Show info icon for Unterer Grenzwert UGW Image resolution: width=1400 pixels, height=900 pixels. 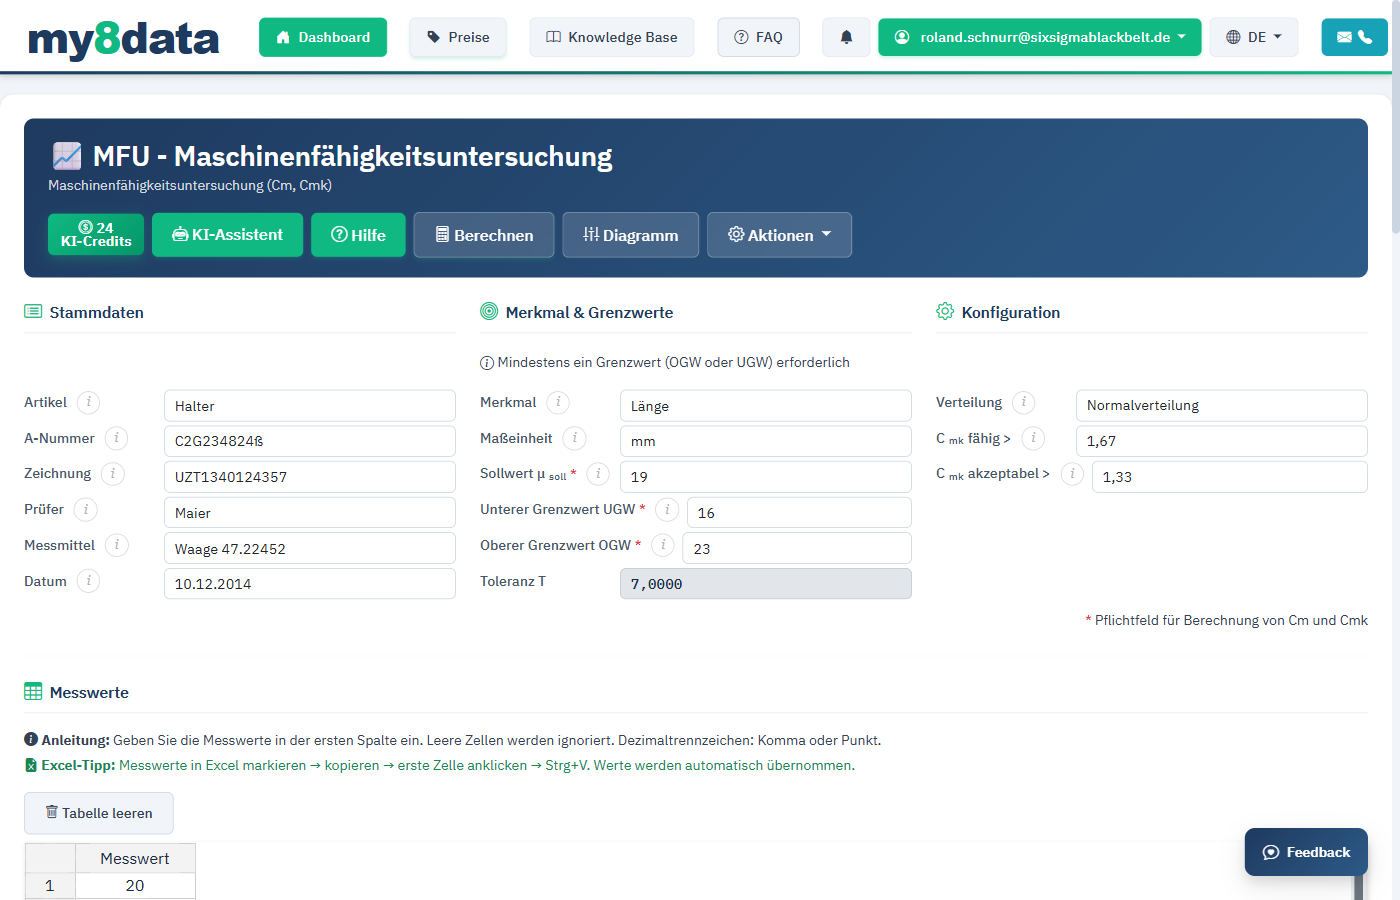pos(667,510)
